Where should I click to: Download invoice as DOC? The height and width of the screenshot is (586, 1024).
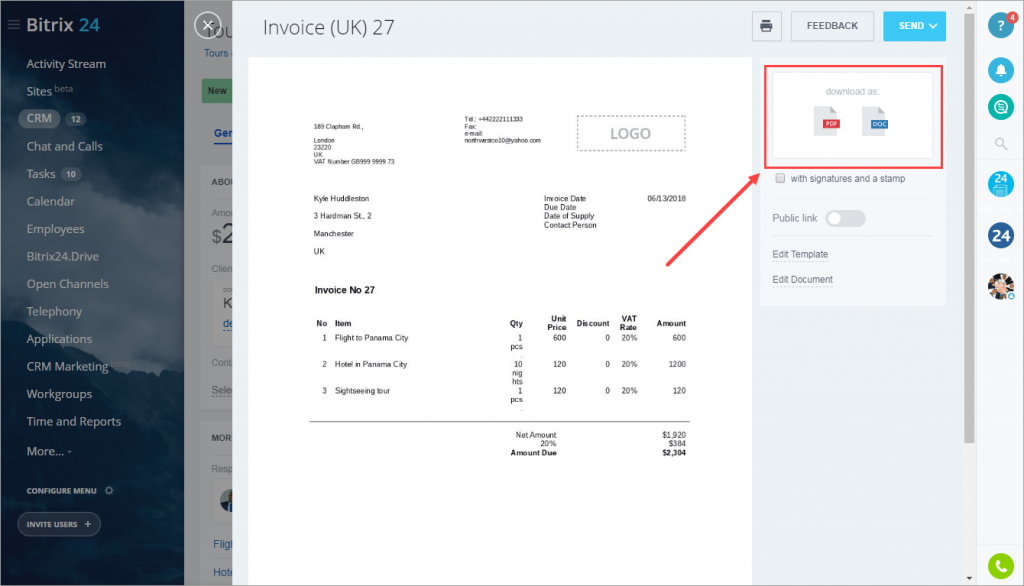click(875, 122)
